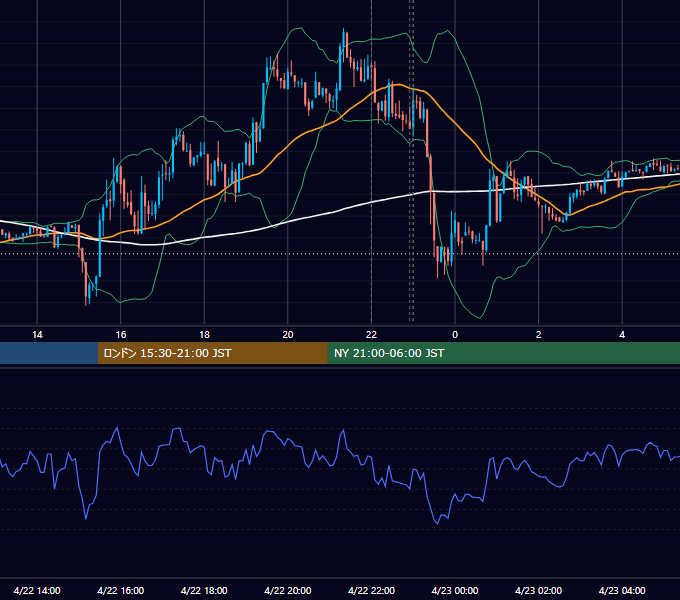
Task: Click the 0 hour axis label
Action: point(455,335)
